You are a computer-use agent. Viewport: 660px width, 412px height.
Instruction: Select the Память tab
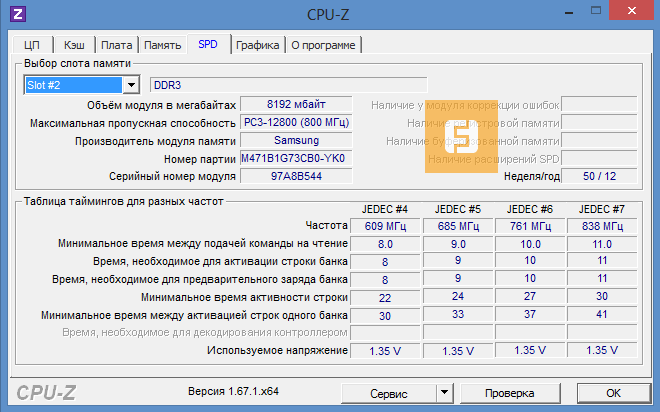[x=162, y=45]
